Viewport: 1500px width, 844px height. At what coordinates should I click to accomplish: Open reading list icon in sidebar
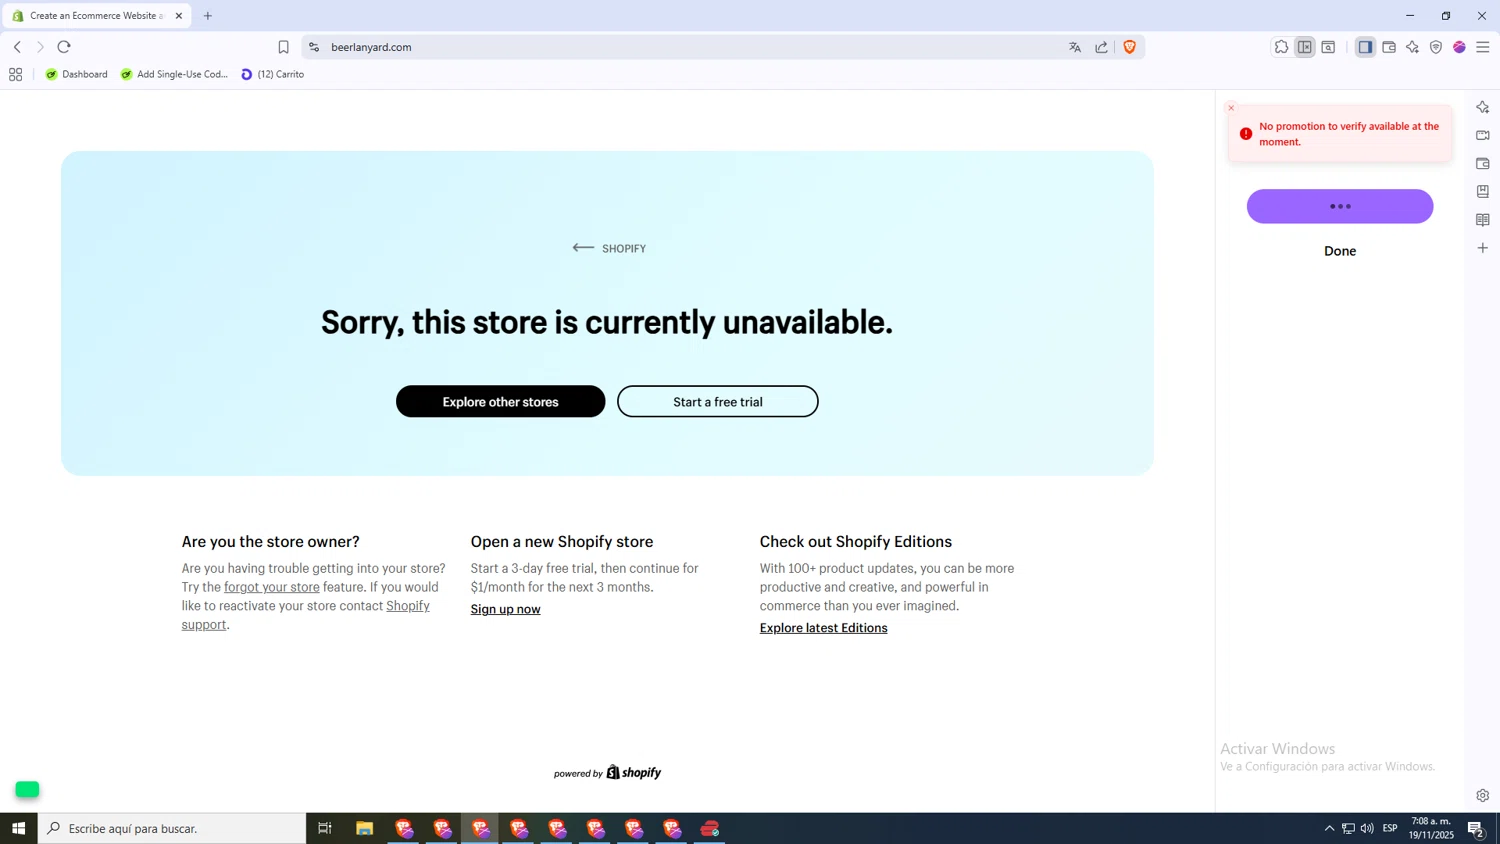pos(1483,220)
